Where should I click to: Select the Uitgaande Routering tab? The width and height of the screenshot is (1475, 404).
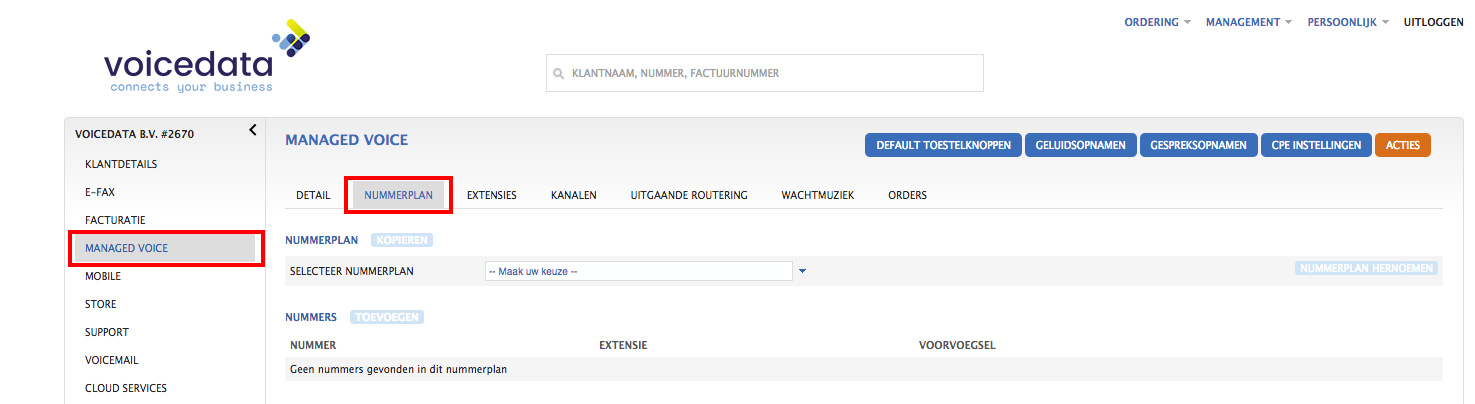689,195
